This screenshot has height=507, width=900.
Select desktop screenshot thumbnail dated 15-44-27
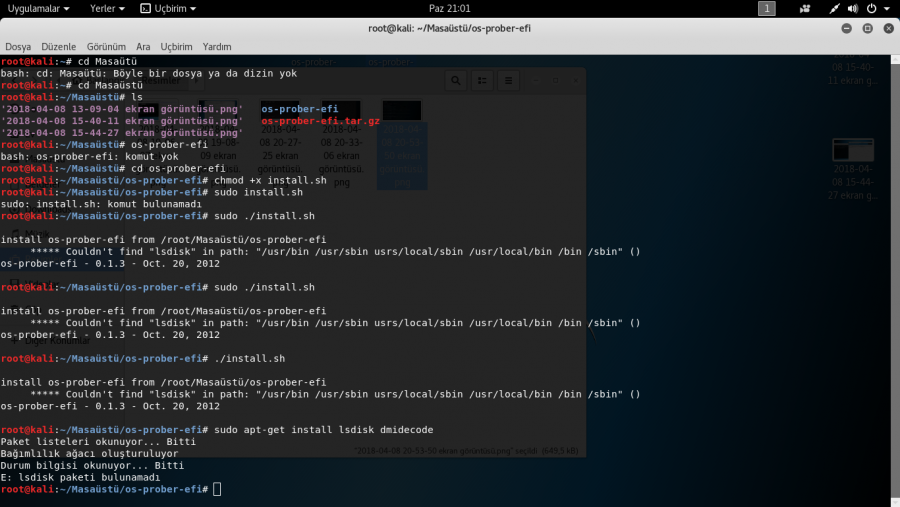click(853, 169)
